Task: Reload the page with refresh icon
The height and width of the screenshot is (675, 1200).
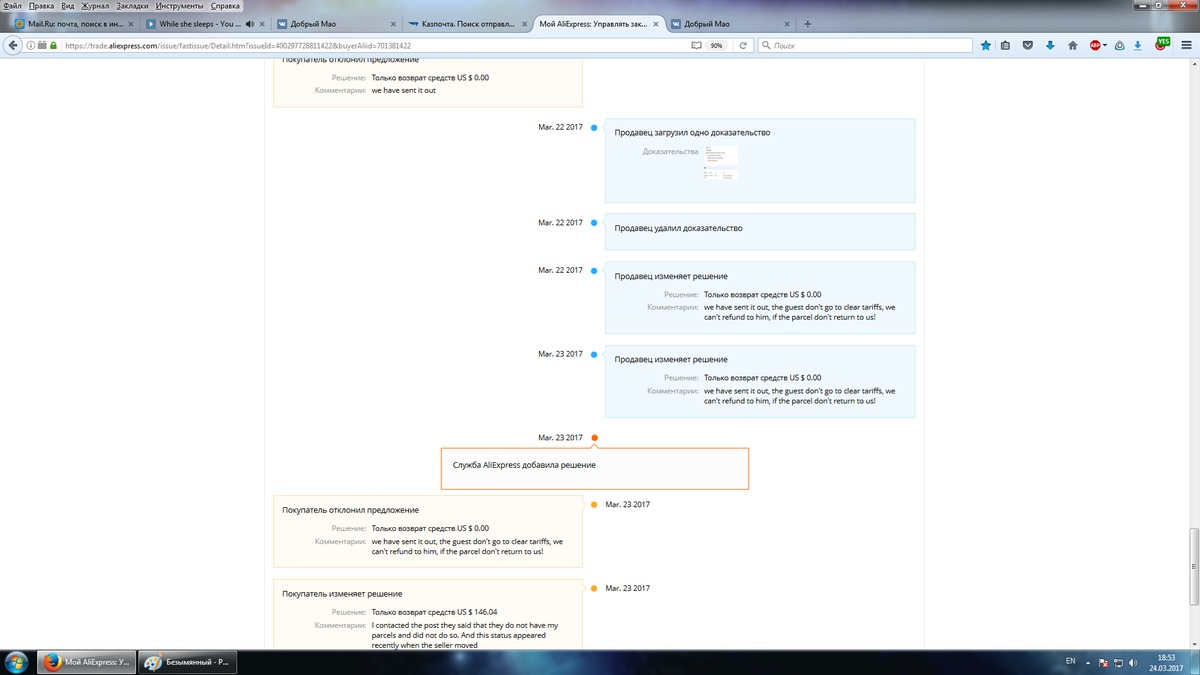Action: pyautogui.click(x=743, y=45)
